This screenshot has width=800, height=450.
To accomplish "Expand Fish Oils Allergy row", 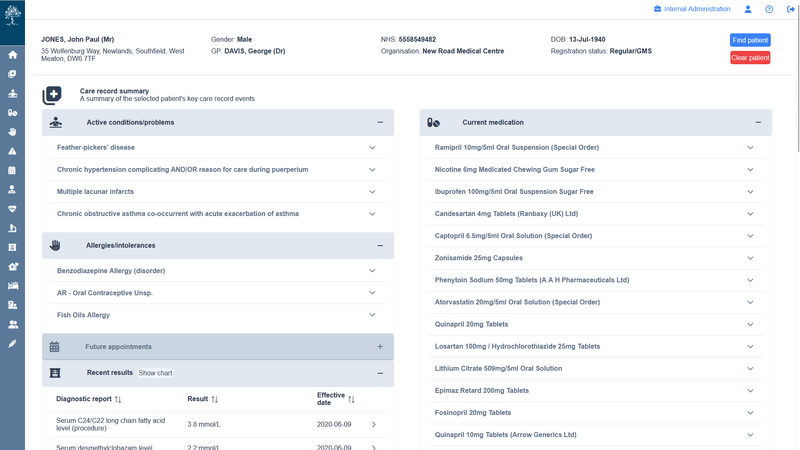I will (x=372, y=315).
